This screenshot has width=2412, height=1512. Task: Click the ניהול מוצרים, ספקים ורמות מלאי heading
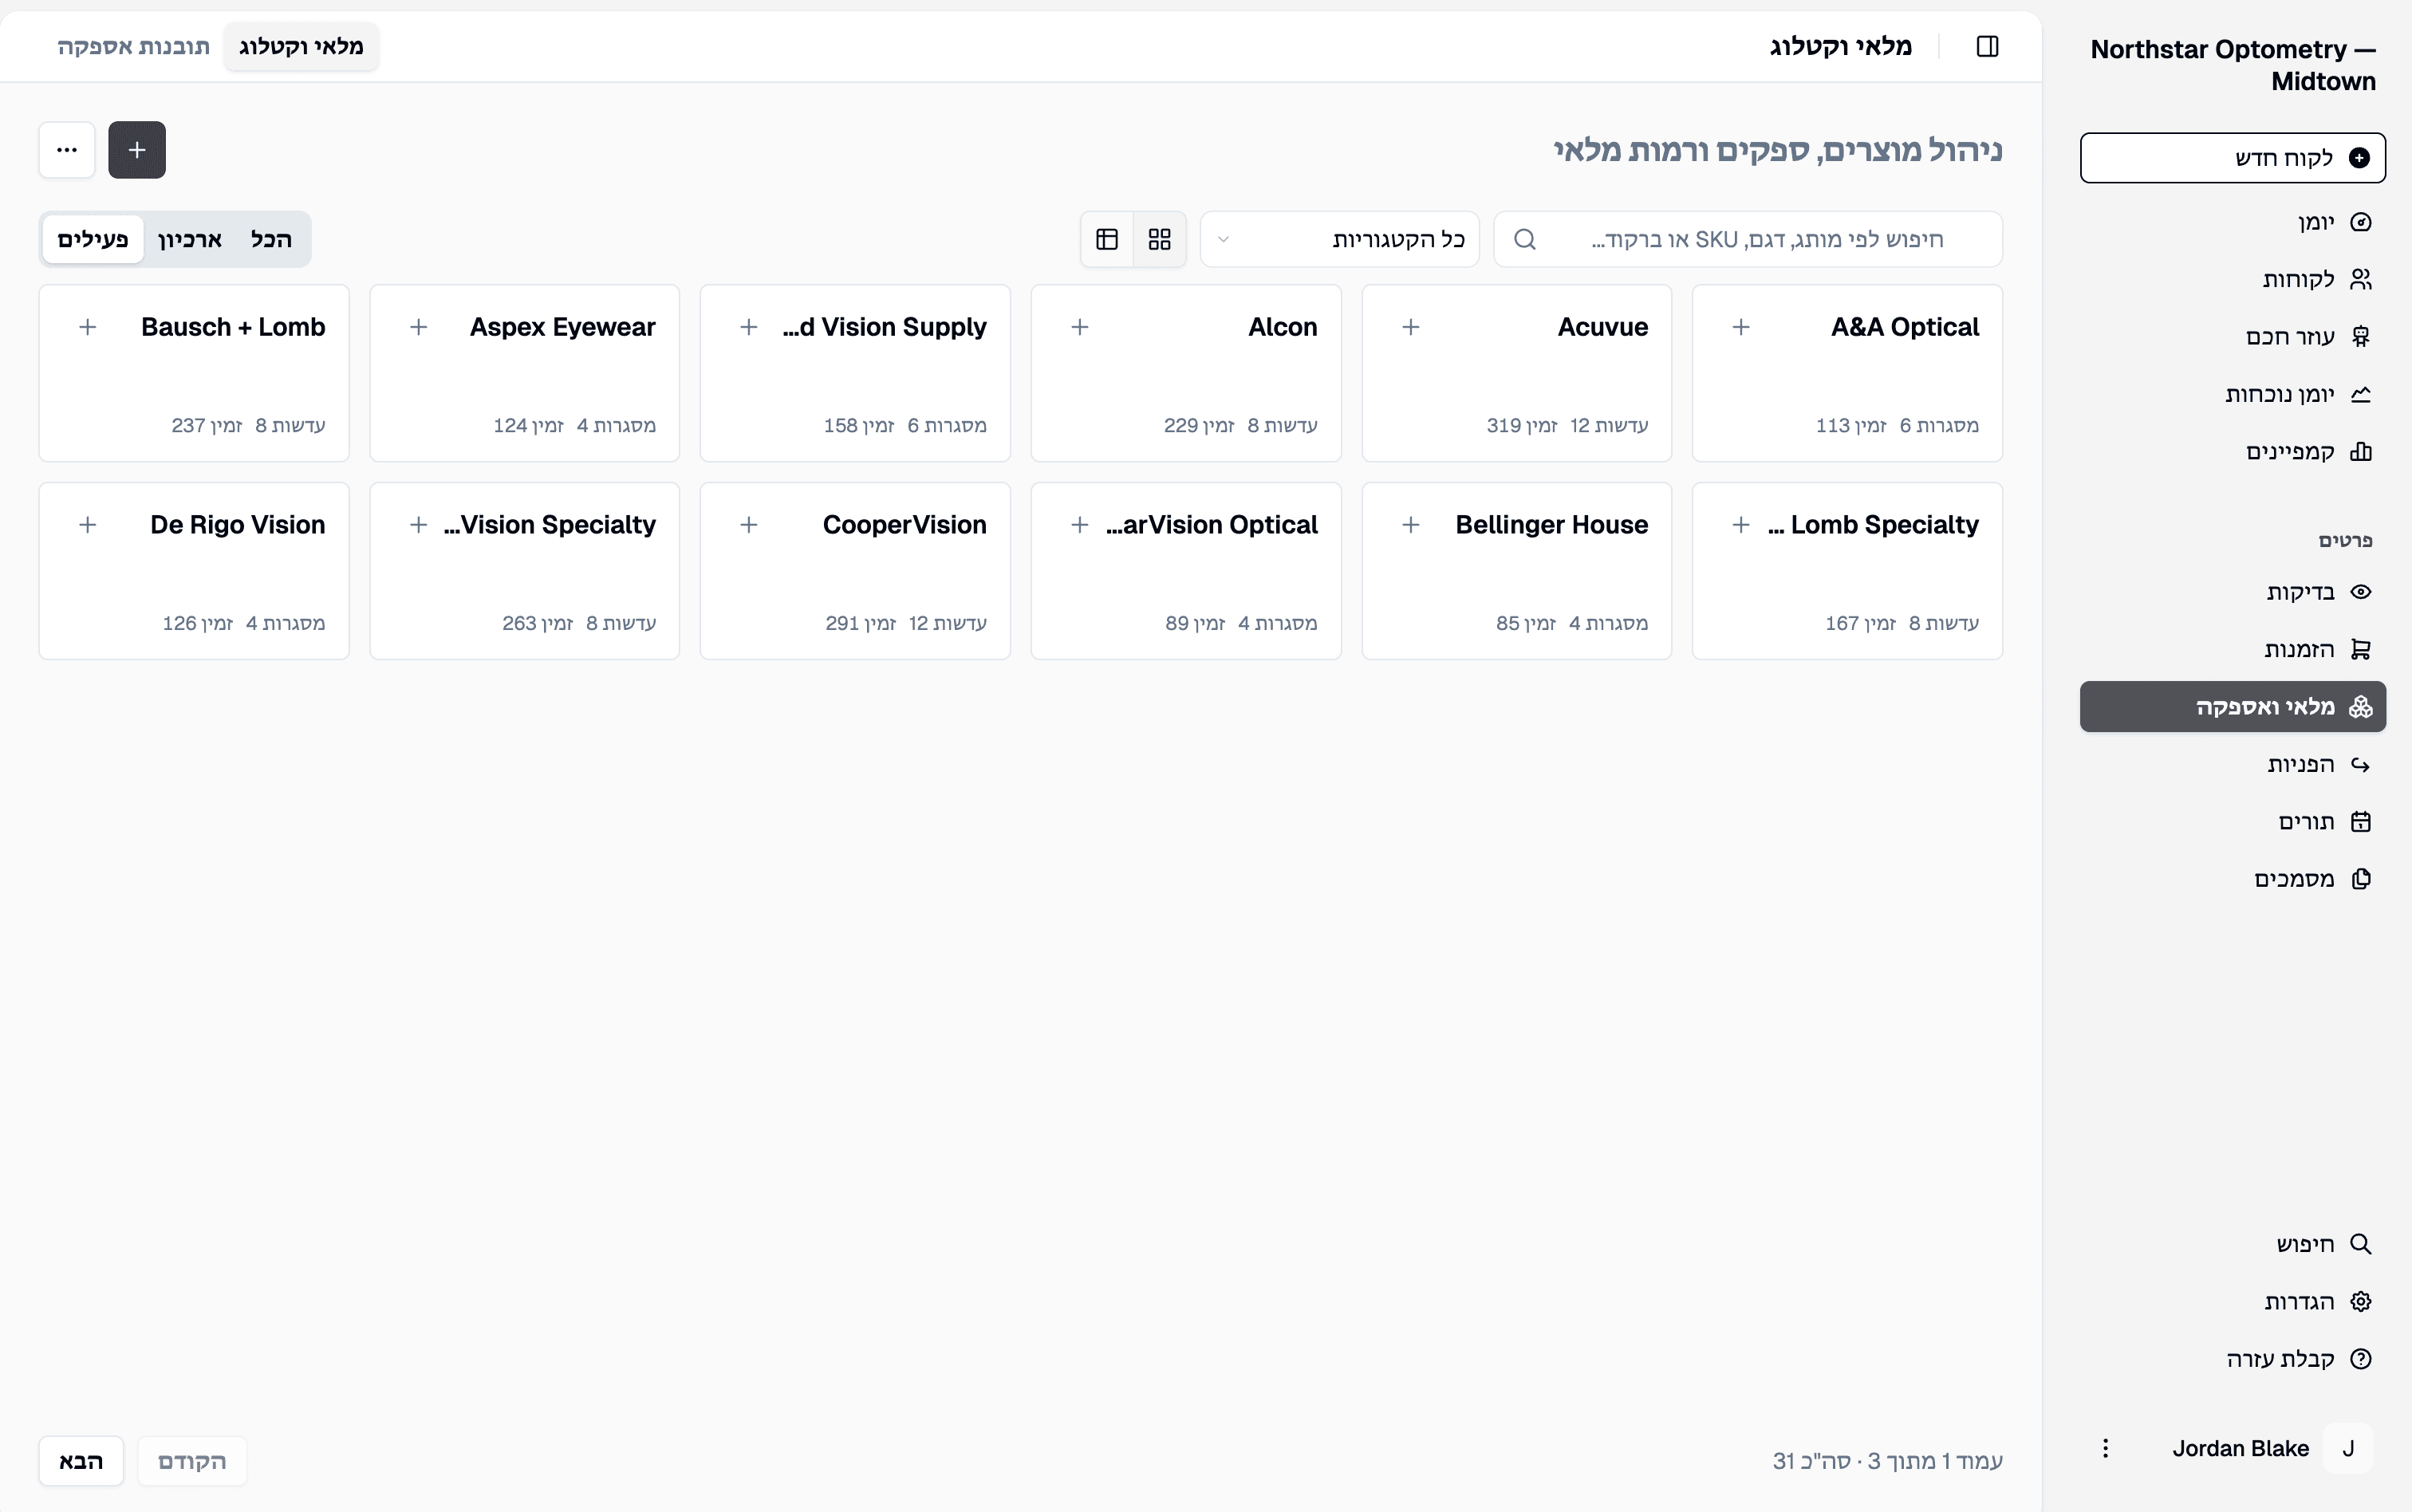tap(1778, 150)
